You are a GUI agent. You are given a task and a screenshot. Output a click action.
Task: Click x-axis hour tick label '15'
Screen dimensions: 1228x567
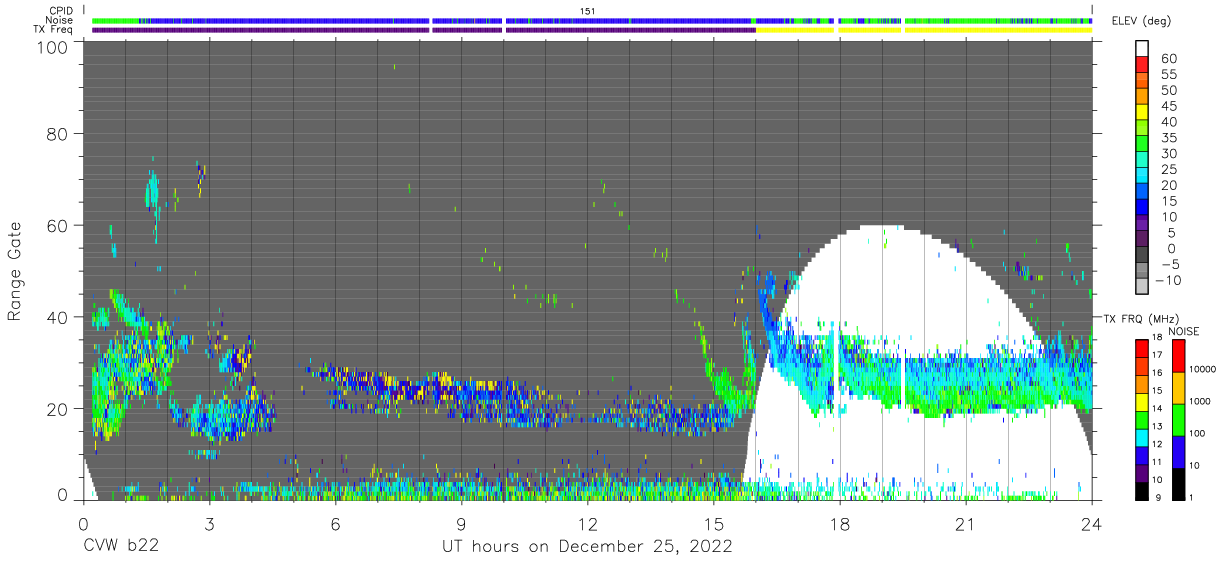714,523
